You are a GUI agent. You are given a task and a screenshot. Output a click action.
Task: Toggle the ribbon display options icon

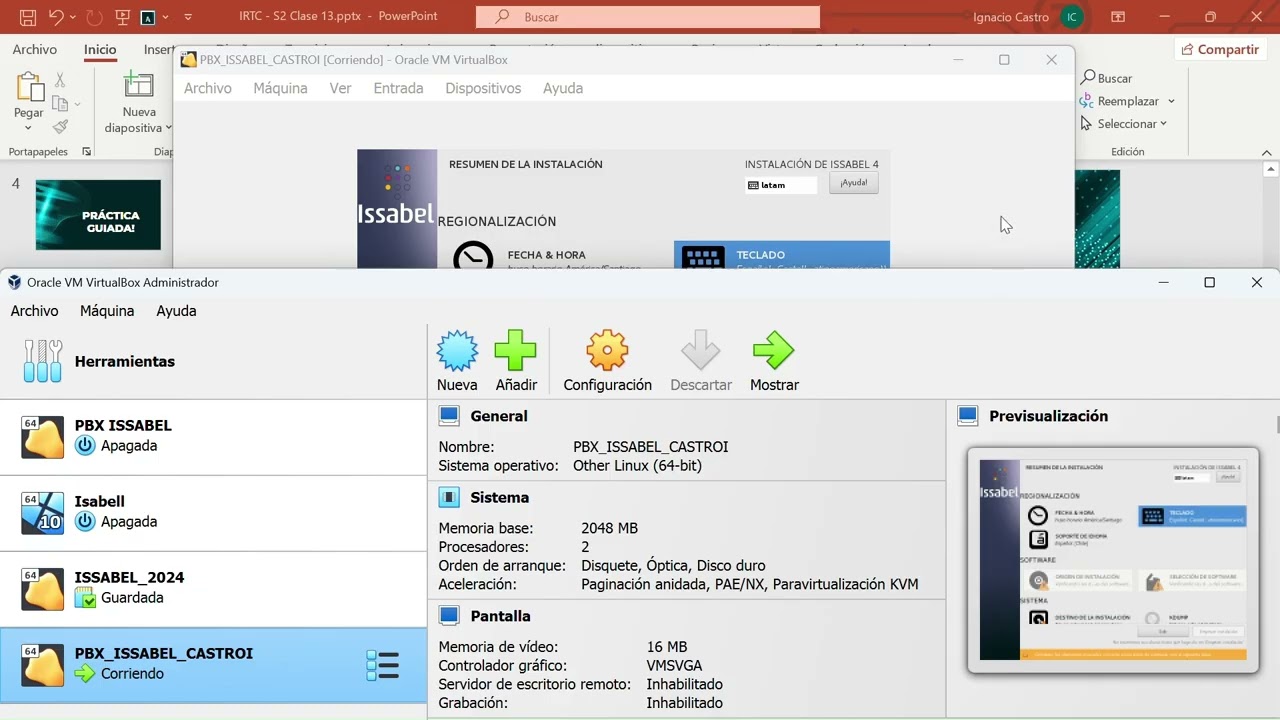pos(1116,17)
